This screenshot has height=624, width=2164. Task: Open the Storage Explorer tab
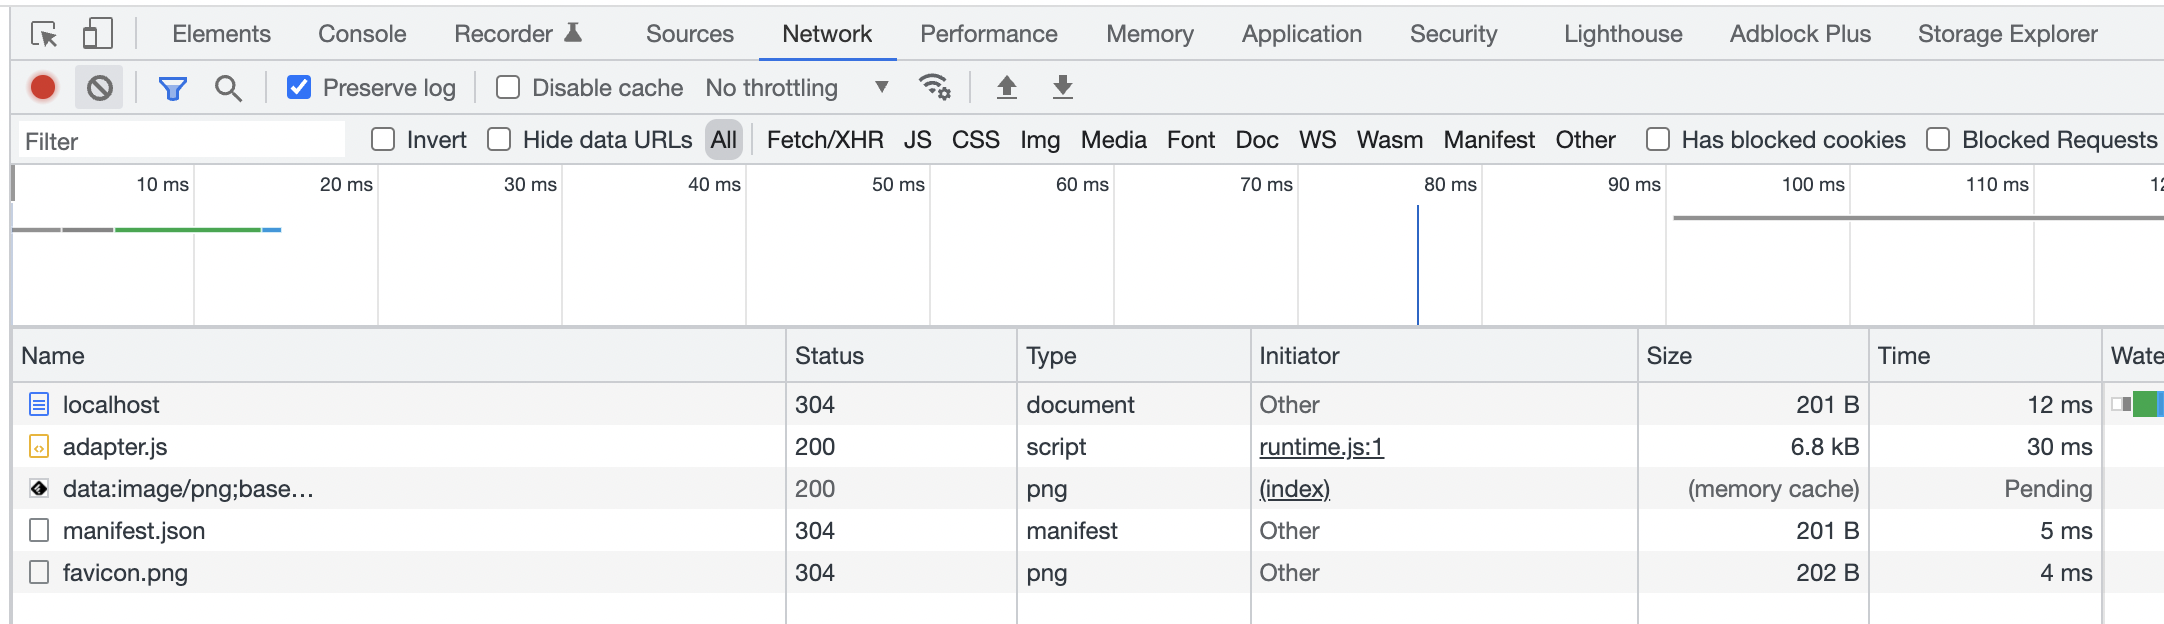click(x=2008, y=34)
